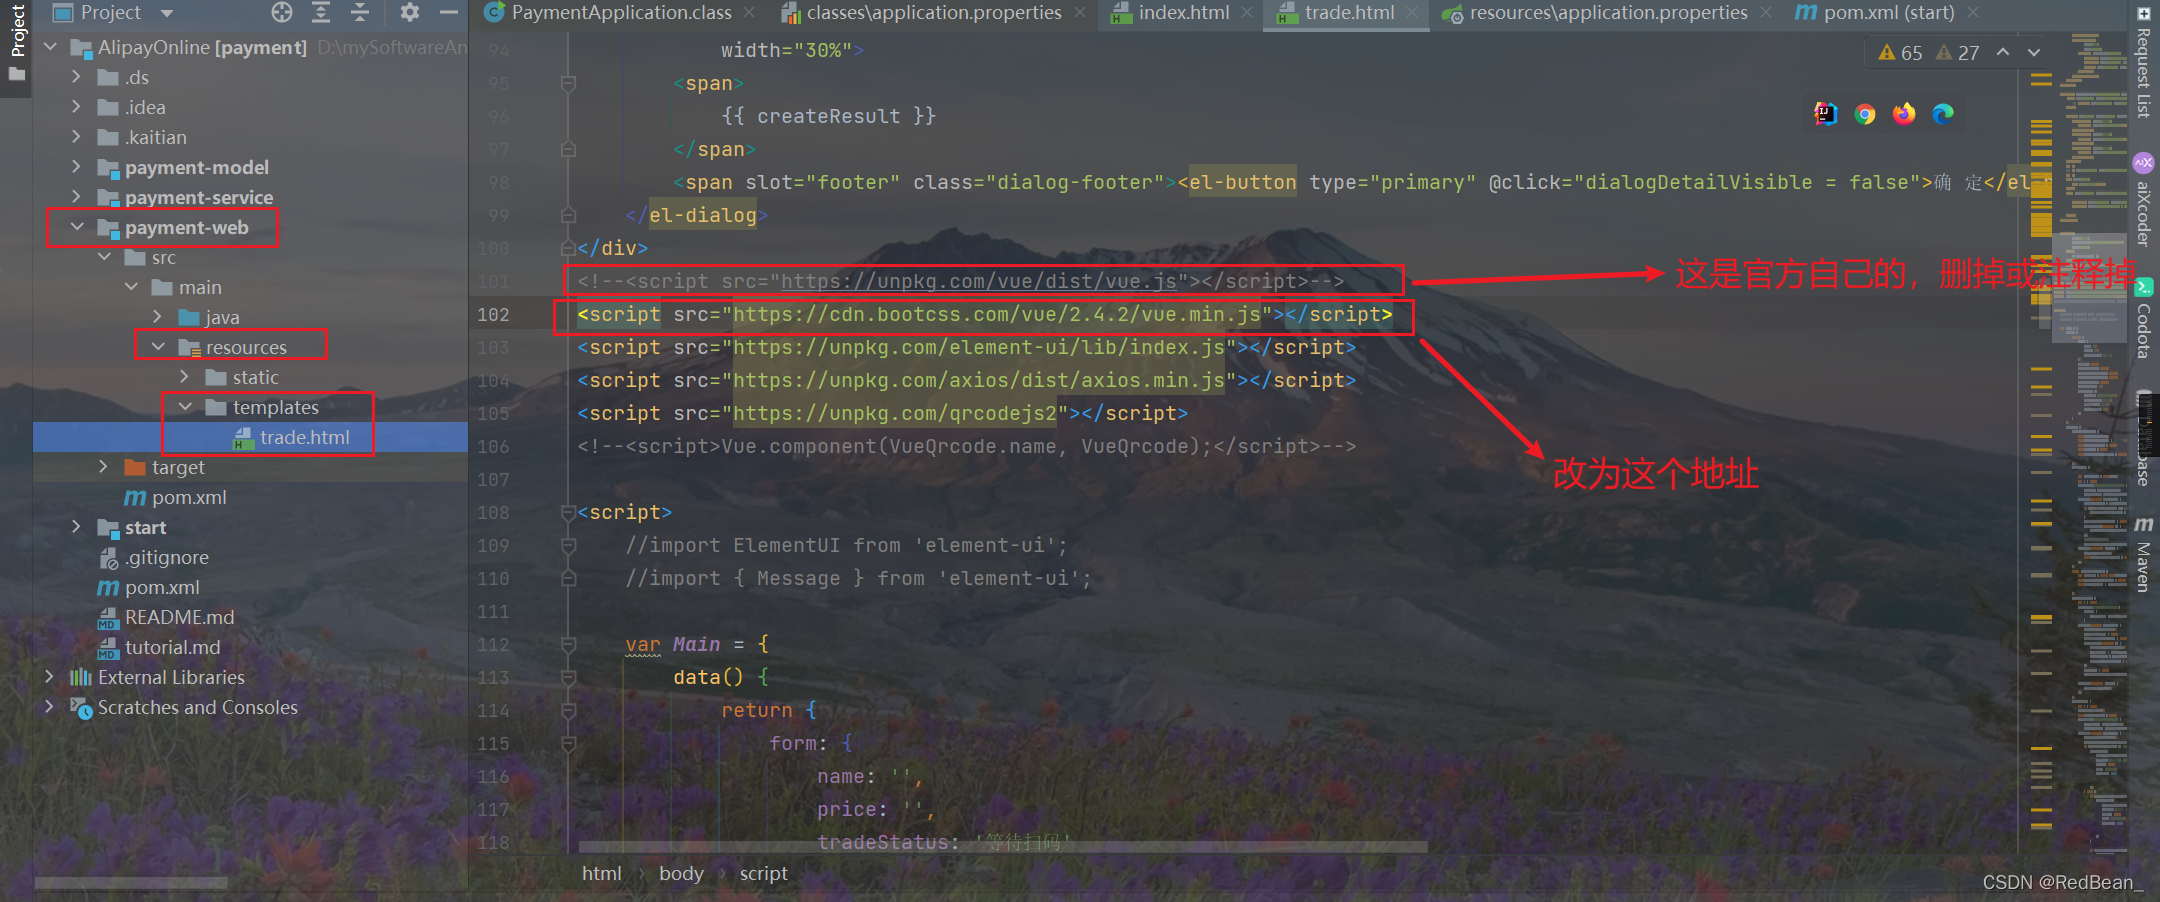
Task: Click the Collapse All icon in Project panel
Action: 360,12
